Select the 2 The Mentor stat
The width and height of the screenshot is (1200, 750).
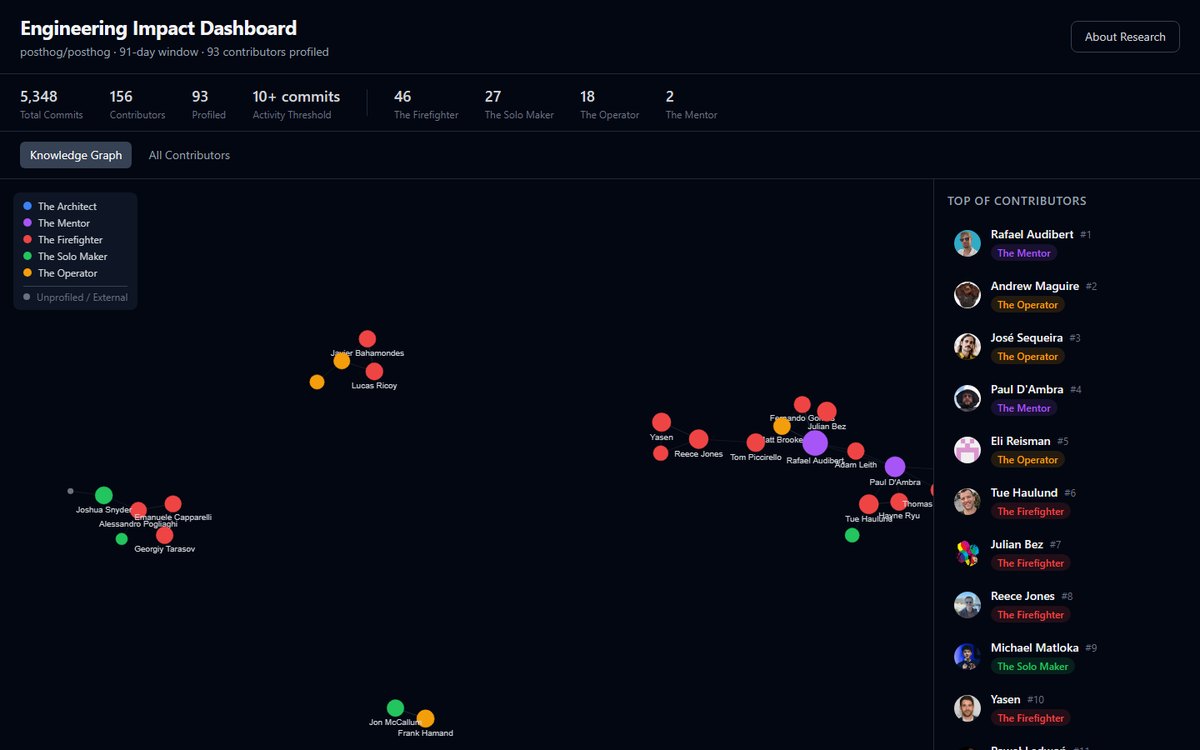(x=691, y=104)
